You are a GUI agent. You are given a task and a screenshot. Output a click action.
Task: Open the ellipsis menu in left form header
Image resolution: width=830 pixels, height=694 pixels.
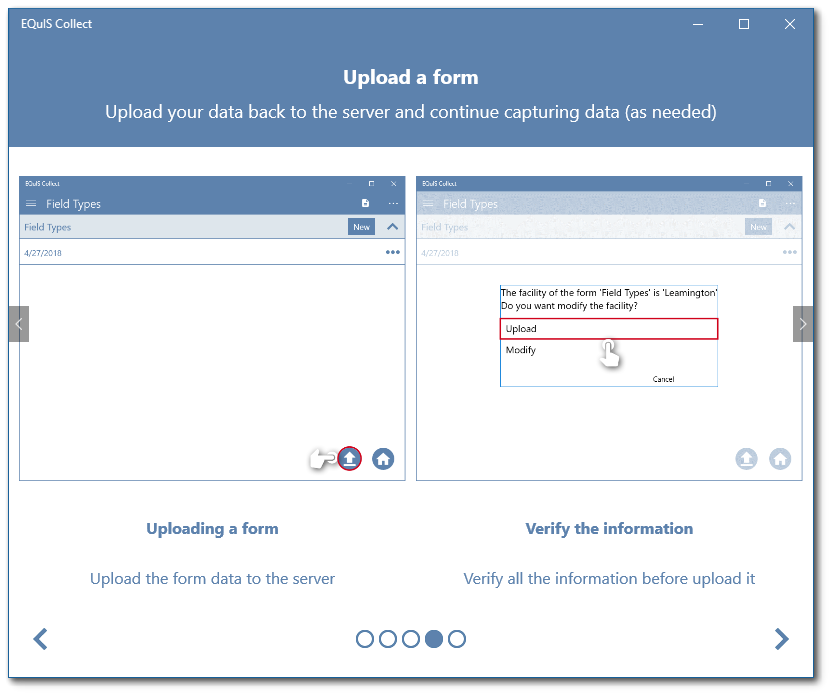[393, 203]
